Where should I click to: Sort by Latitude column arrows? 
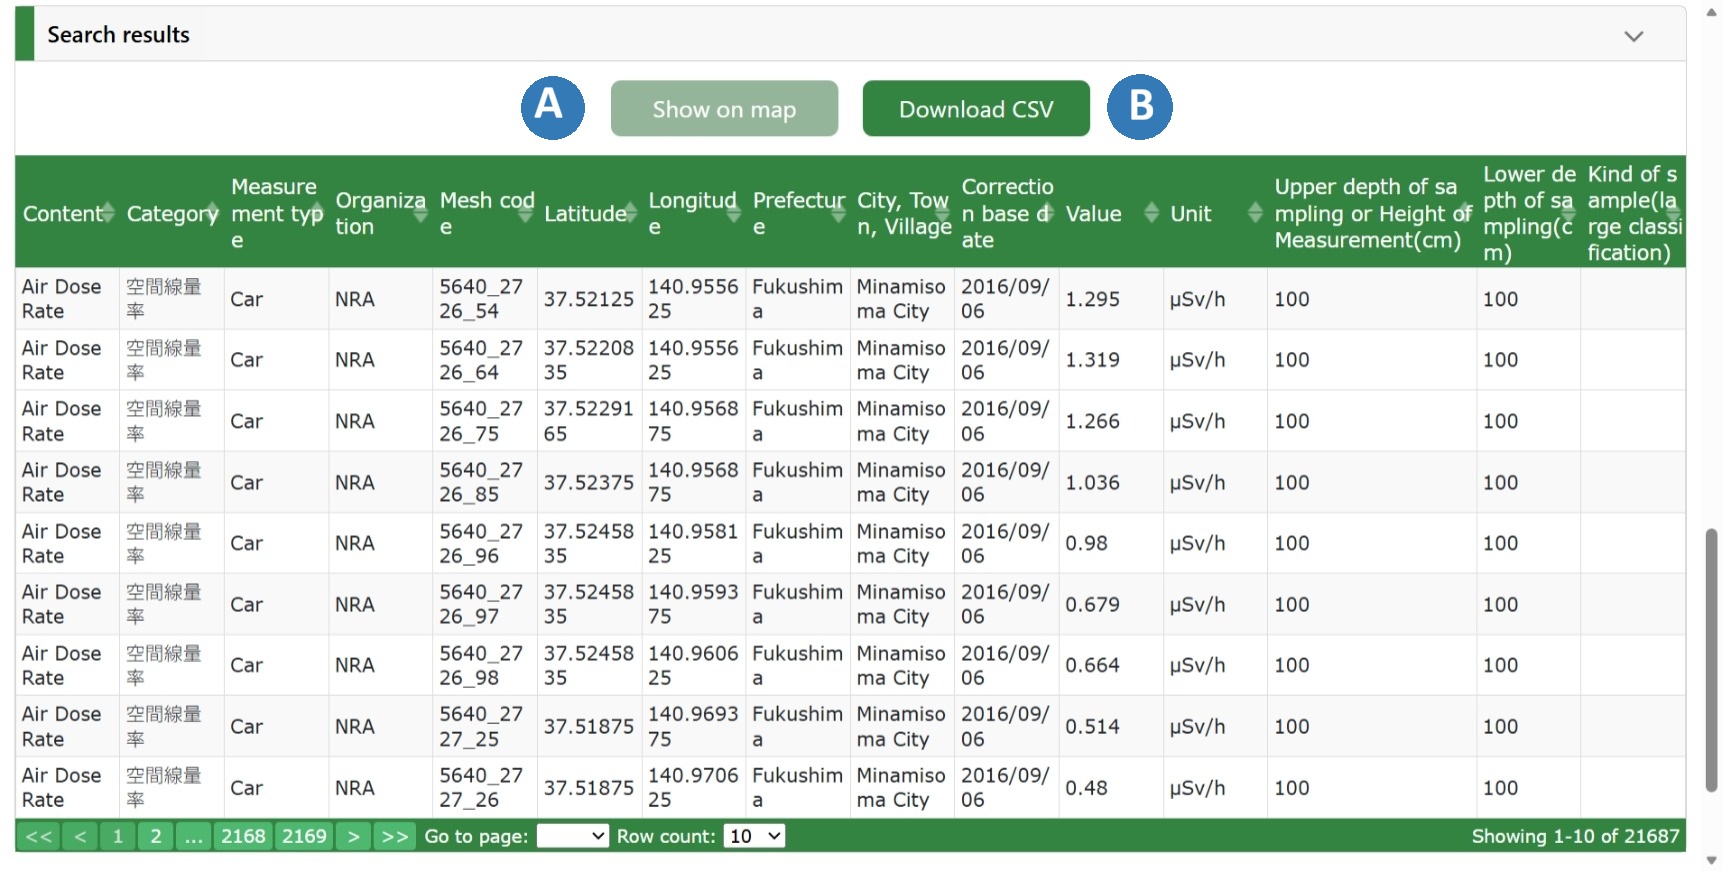pos(629,213)
